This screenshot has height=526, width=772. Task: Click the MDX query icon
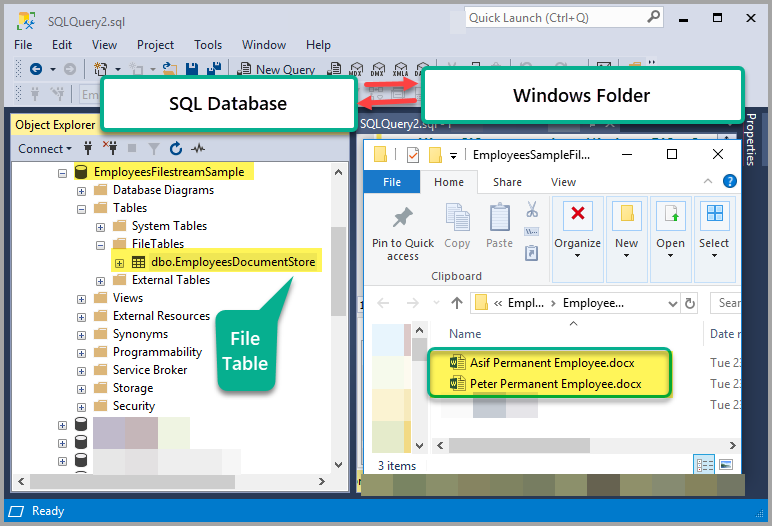356,69
